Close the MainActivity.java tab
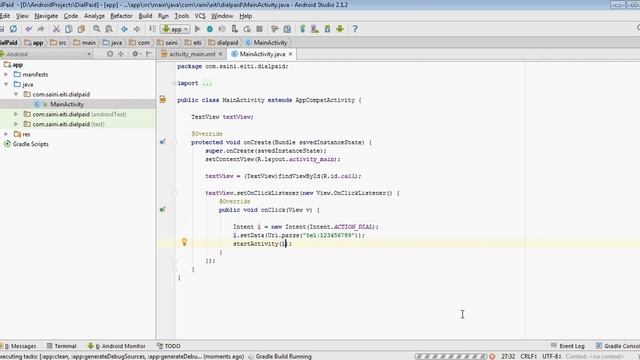The image size is (640, 360). click(x=290, y=54)
